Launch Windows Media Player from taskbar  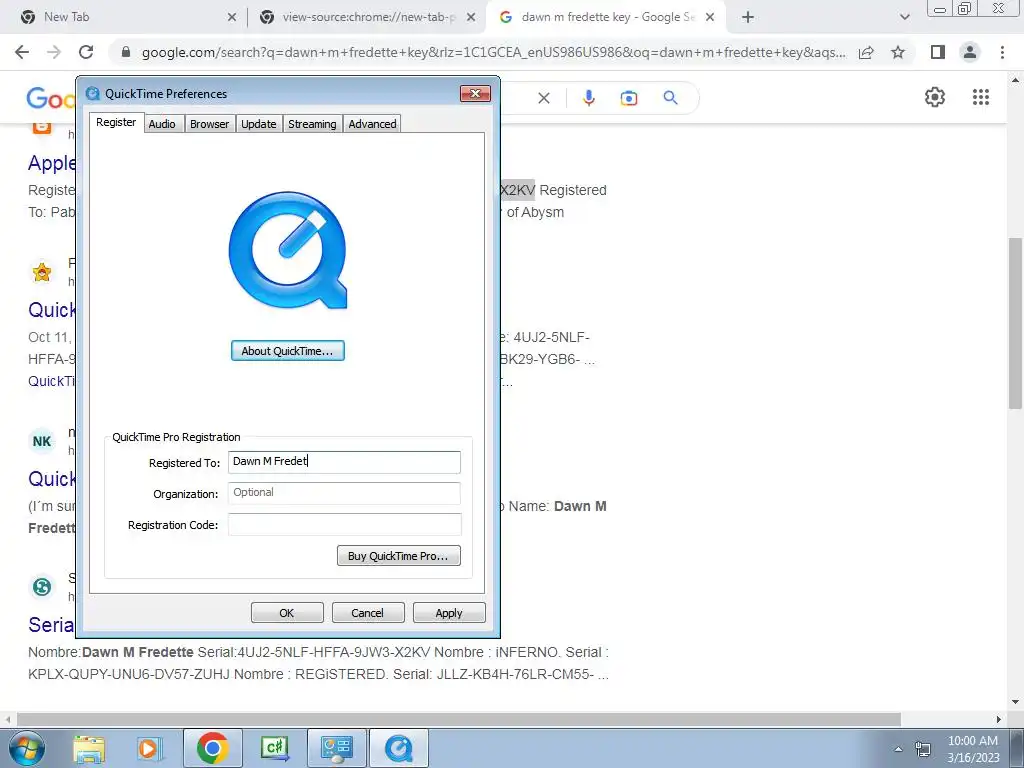tap(149, 749)
